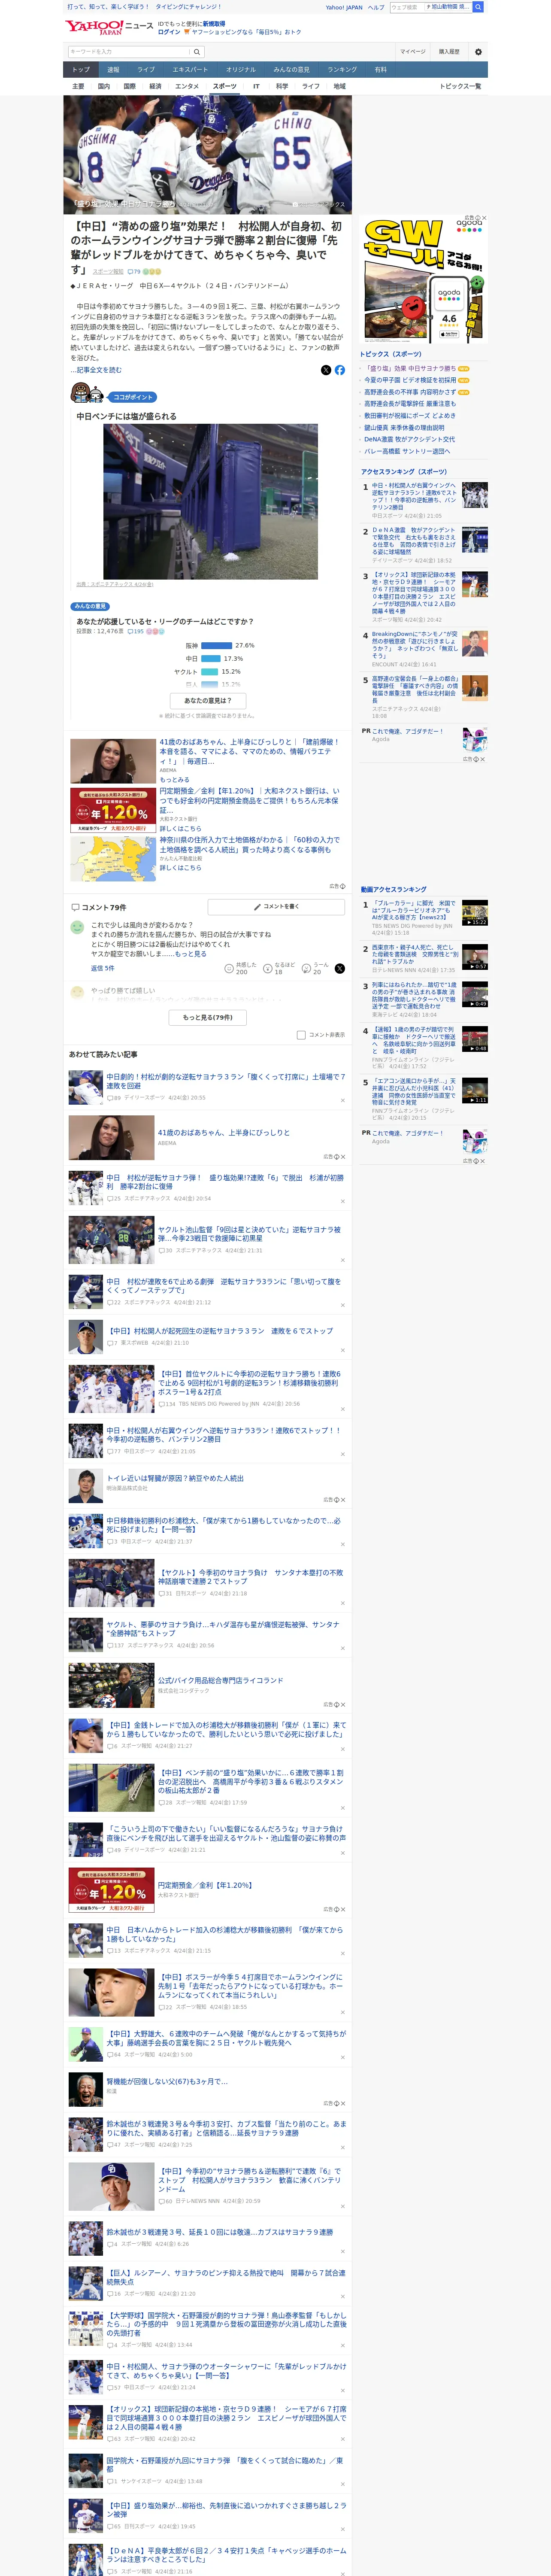Open the トピックス一覧 list link

pos(460,86)
